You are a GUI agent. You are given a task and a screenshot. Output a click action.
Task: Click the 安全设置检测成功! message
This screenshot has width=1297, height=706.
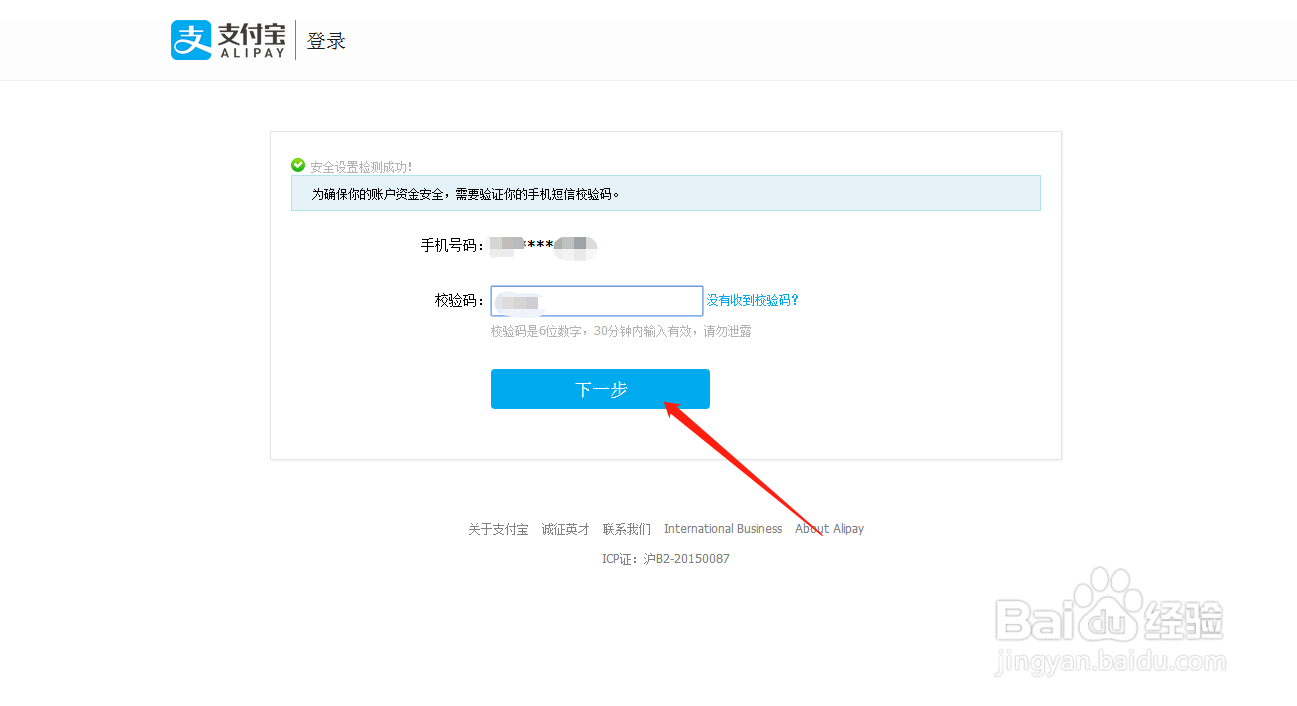pyautogui.click(x=361, y=166)
